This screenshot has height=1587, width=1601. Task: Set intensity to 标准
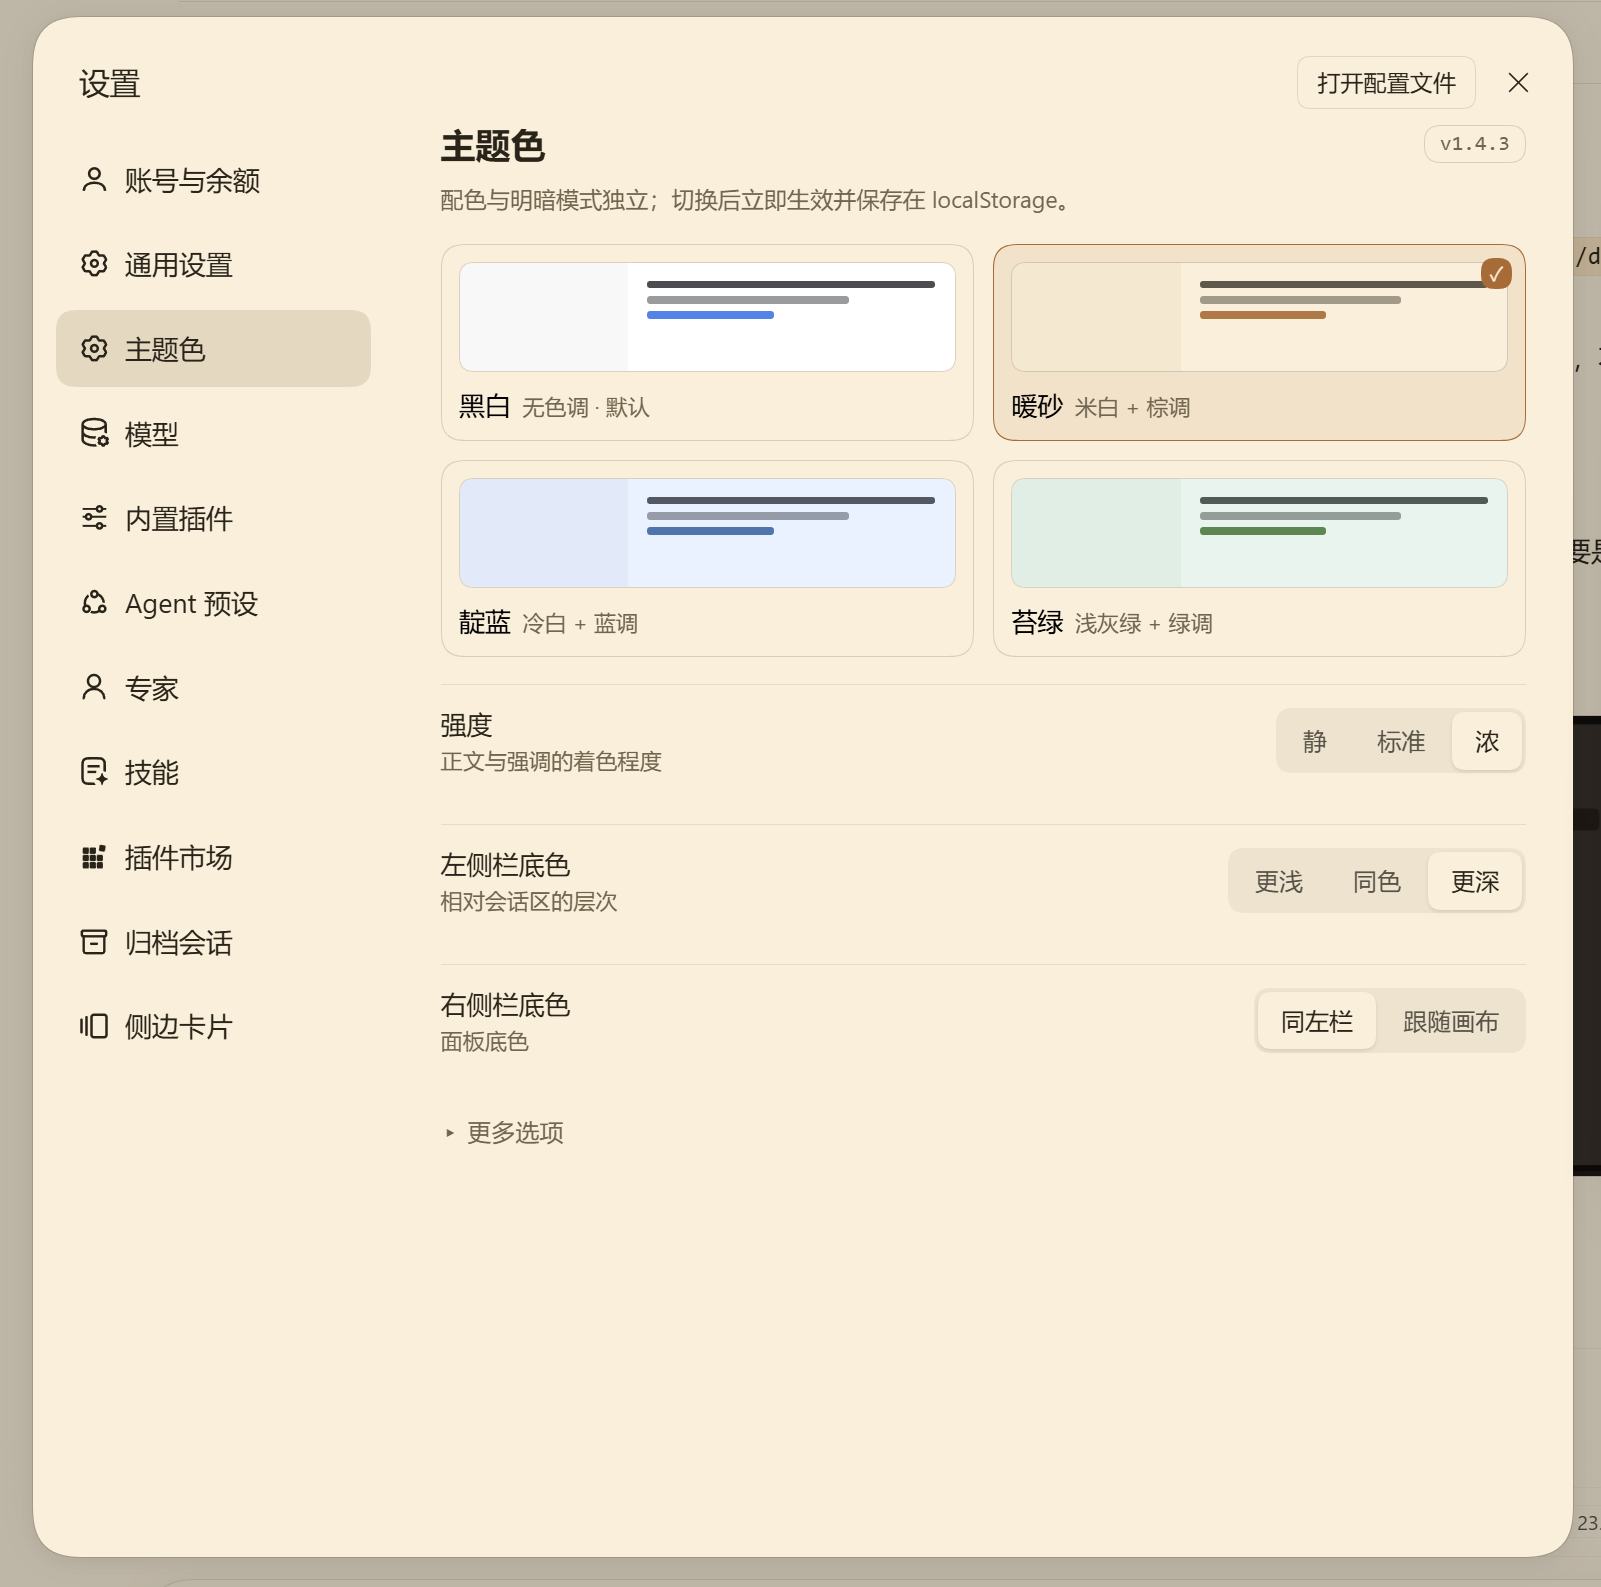tap(1400, 741)
